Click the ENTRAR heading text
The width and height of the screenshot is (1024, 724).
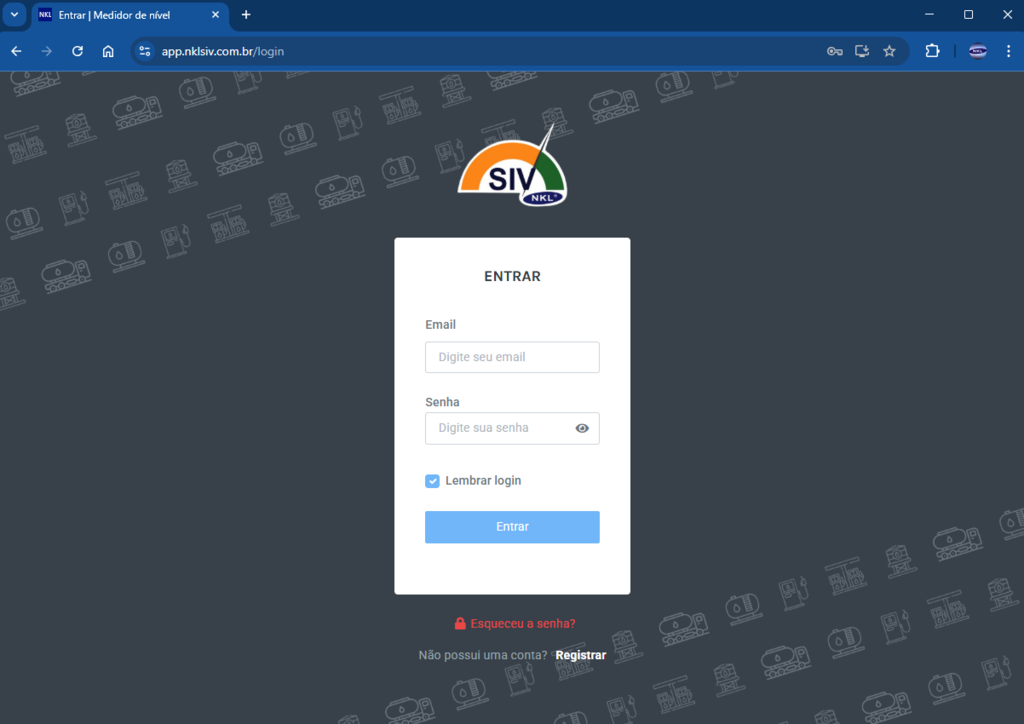pos(513,276)
